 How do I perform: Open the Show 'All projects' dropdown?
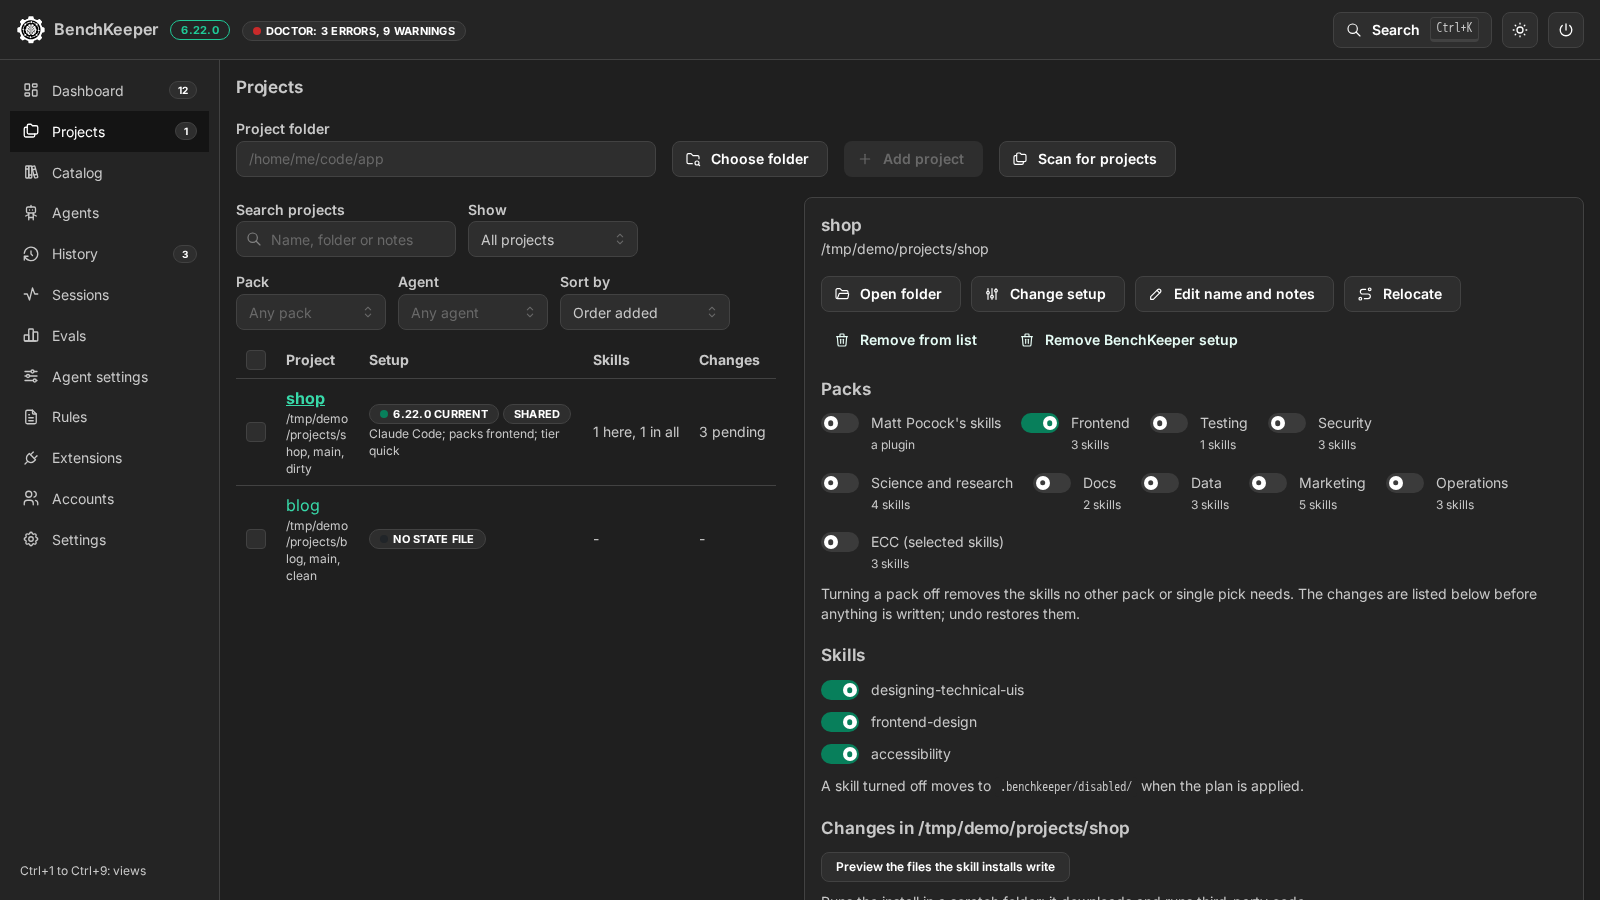[x=553, y=240]
